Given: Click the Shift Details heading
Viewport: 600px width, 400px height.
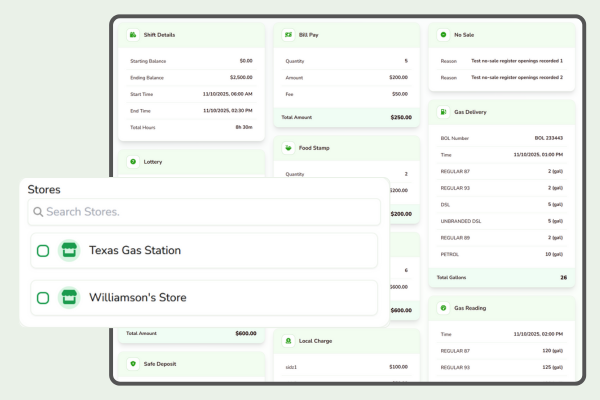Looking at the screenshot, I should coord(159,35).
